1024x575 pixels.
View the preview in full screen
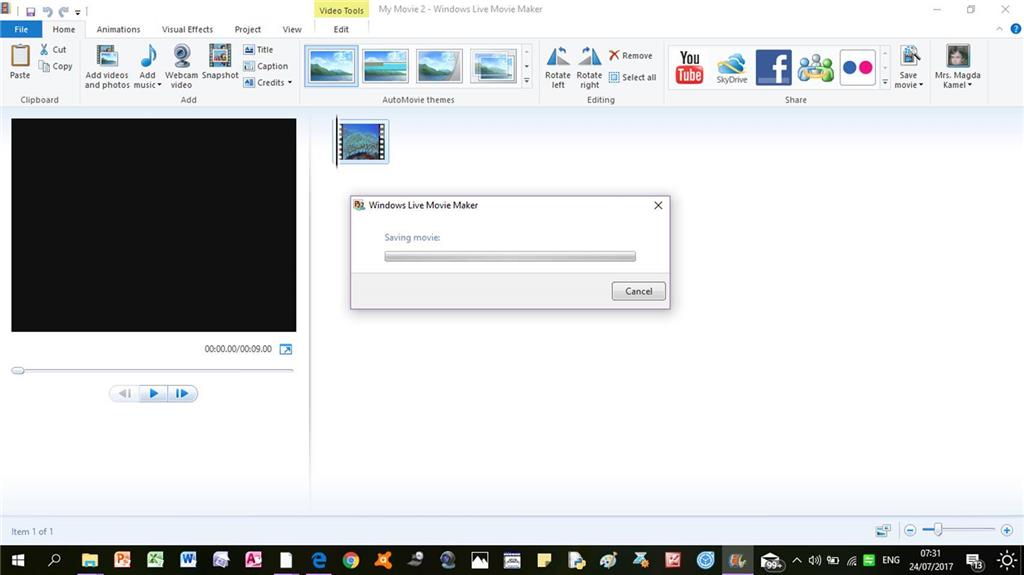coord(285,350)
